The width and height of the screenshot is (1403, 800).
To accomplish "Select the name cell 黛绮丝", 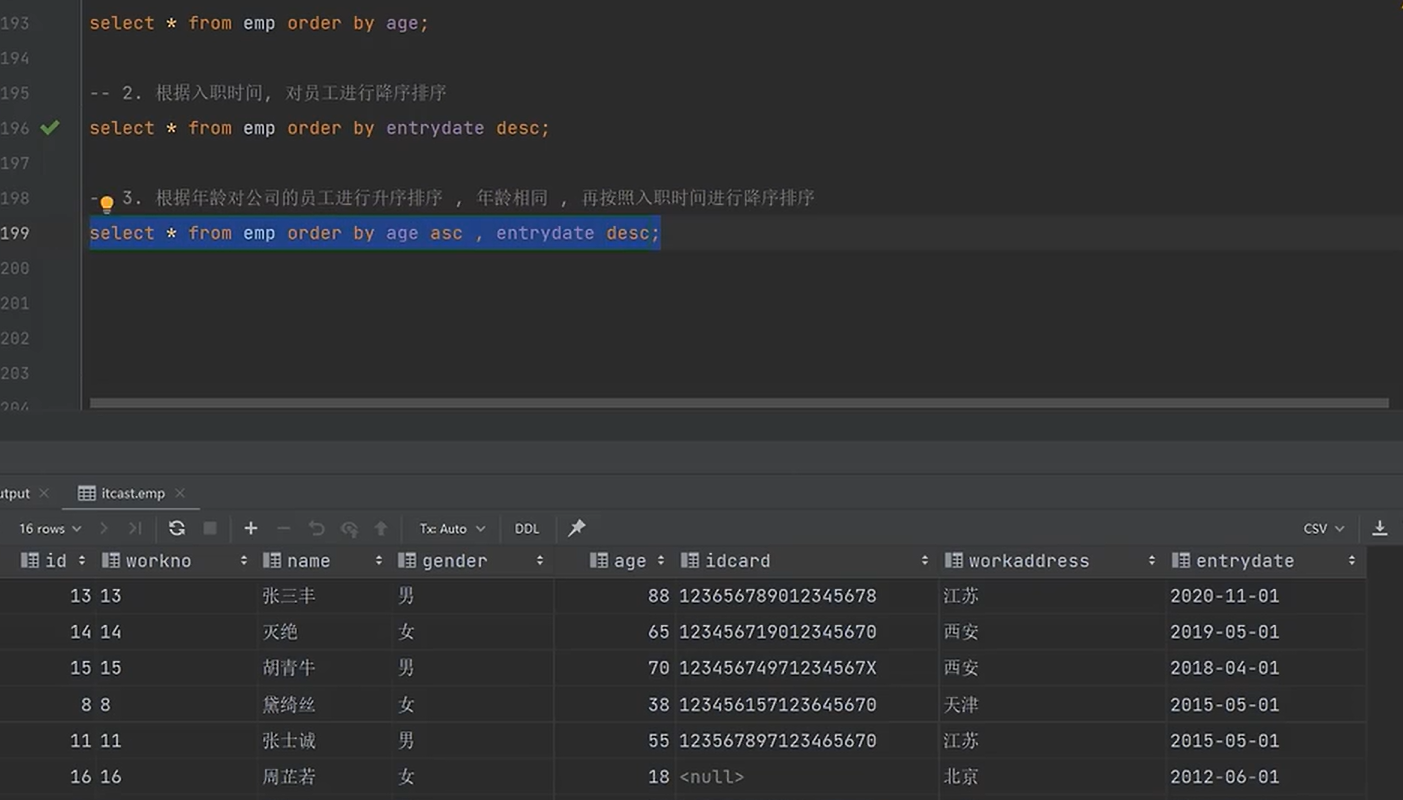I will click(325, 705).
